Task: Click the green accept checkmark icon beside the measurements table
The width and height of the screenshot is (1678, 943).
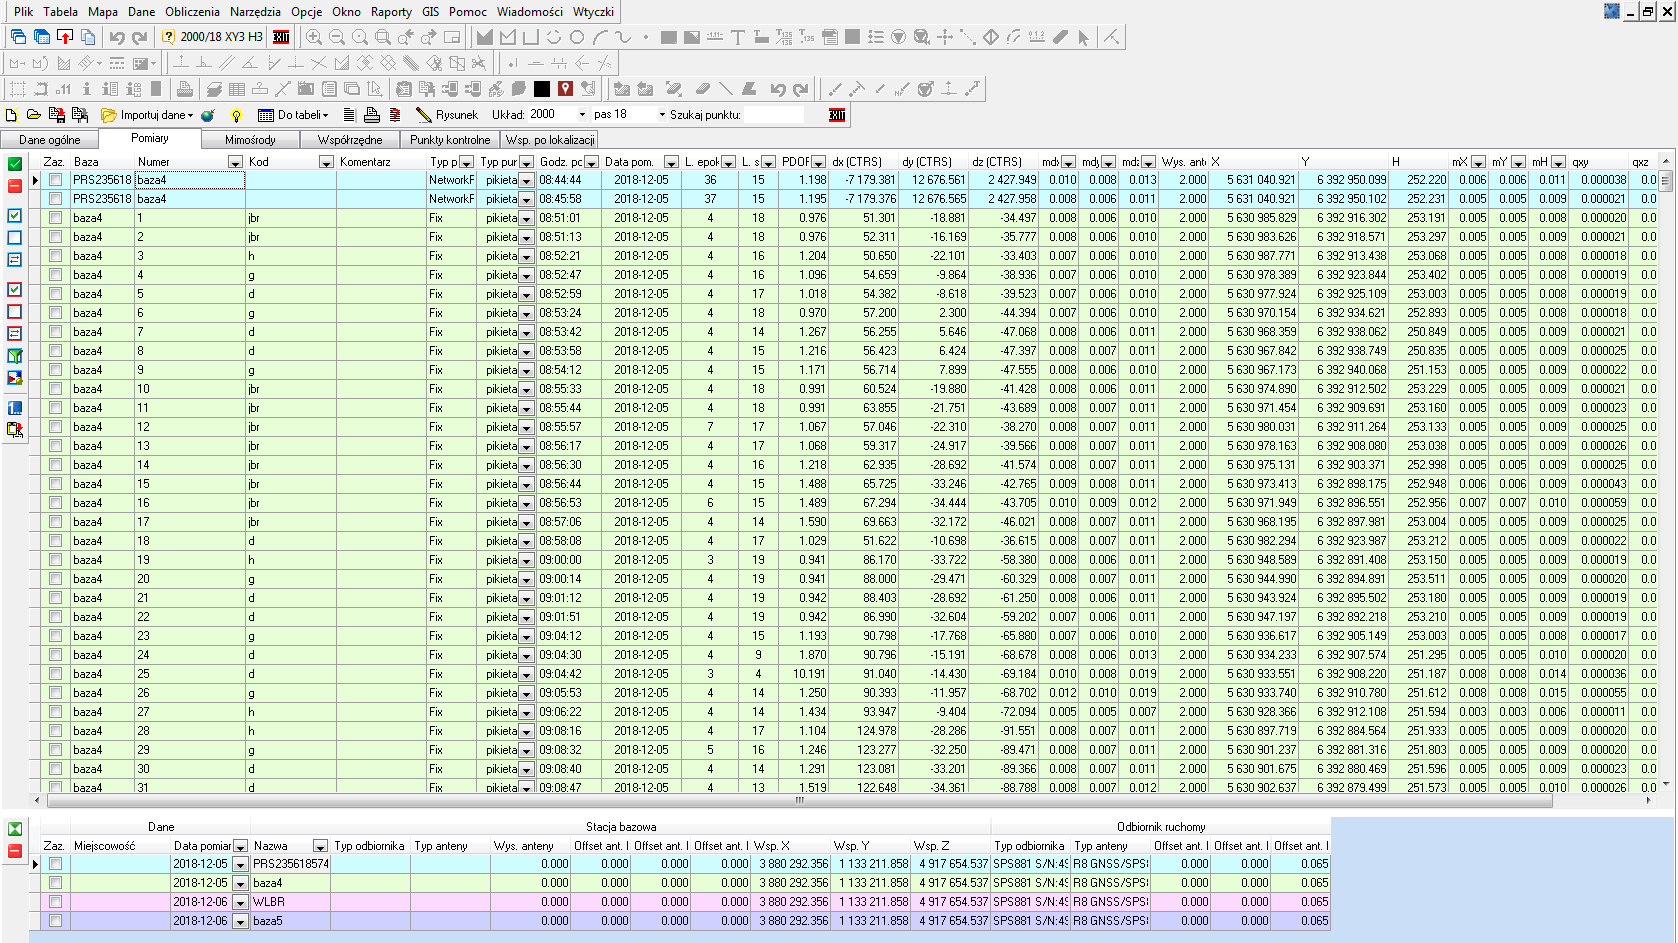Action: tap(15, 164)
